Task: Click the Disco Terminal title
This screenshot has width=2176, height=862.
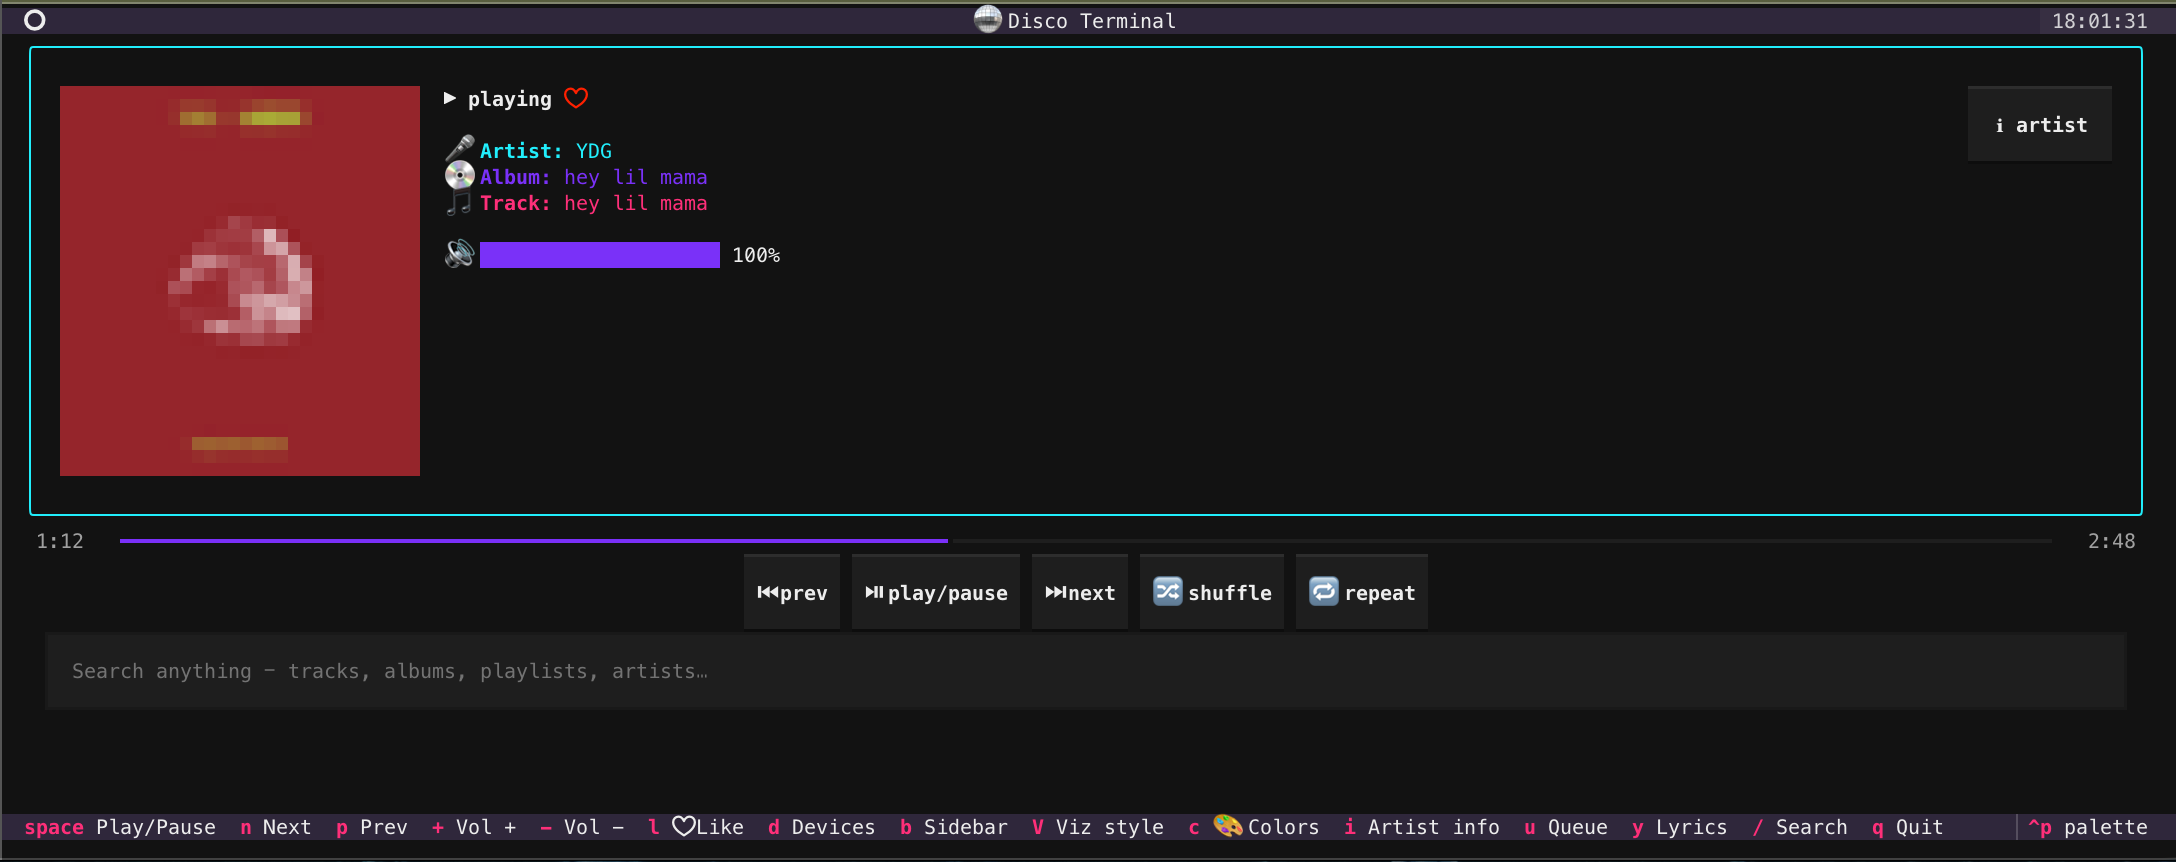Action: tap(1092, 21)
